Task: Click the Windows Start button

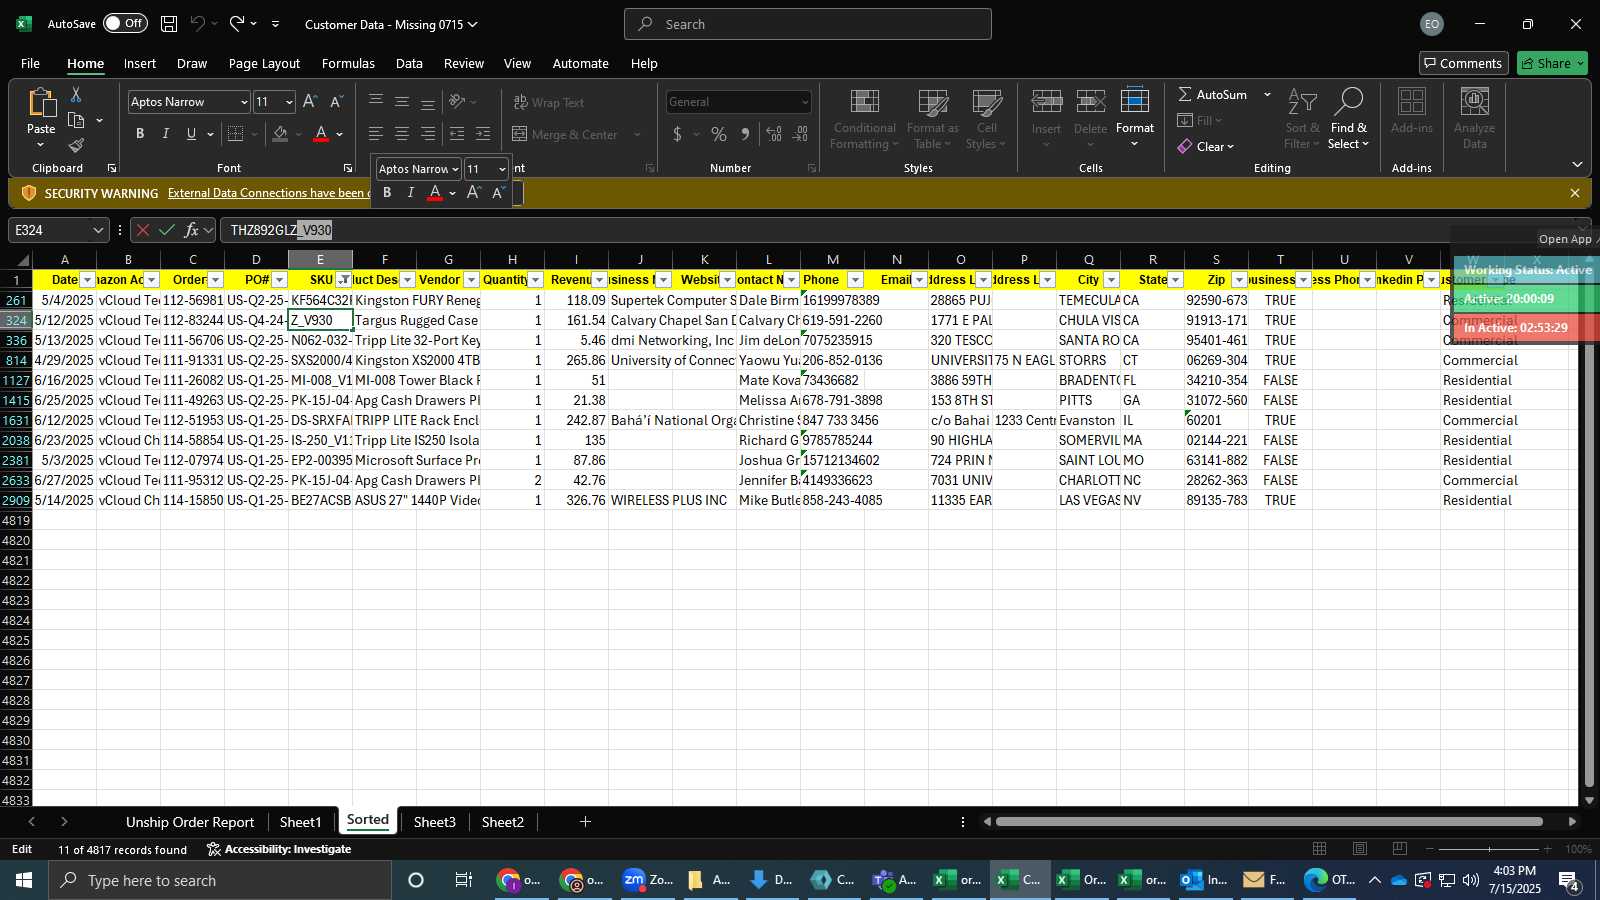Action: tap(24, 880)
